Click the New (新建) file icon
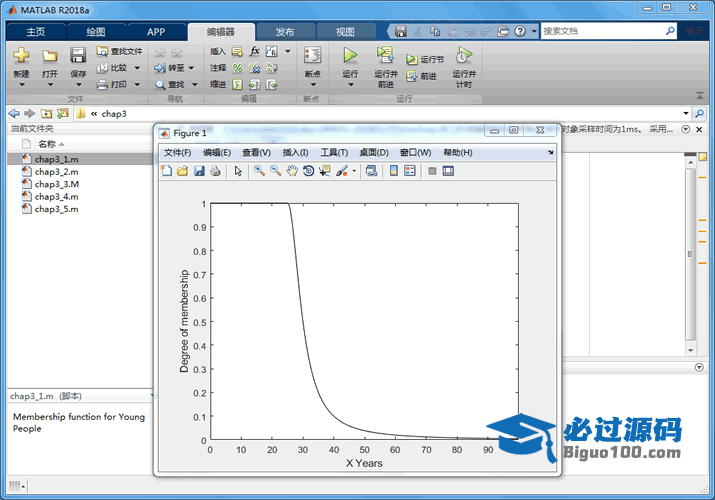 21,55
